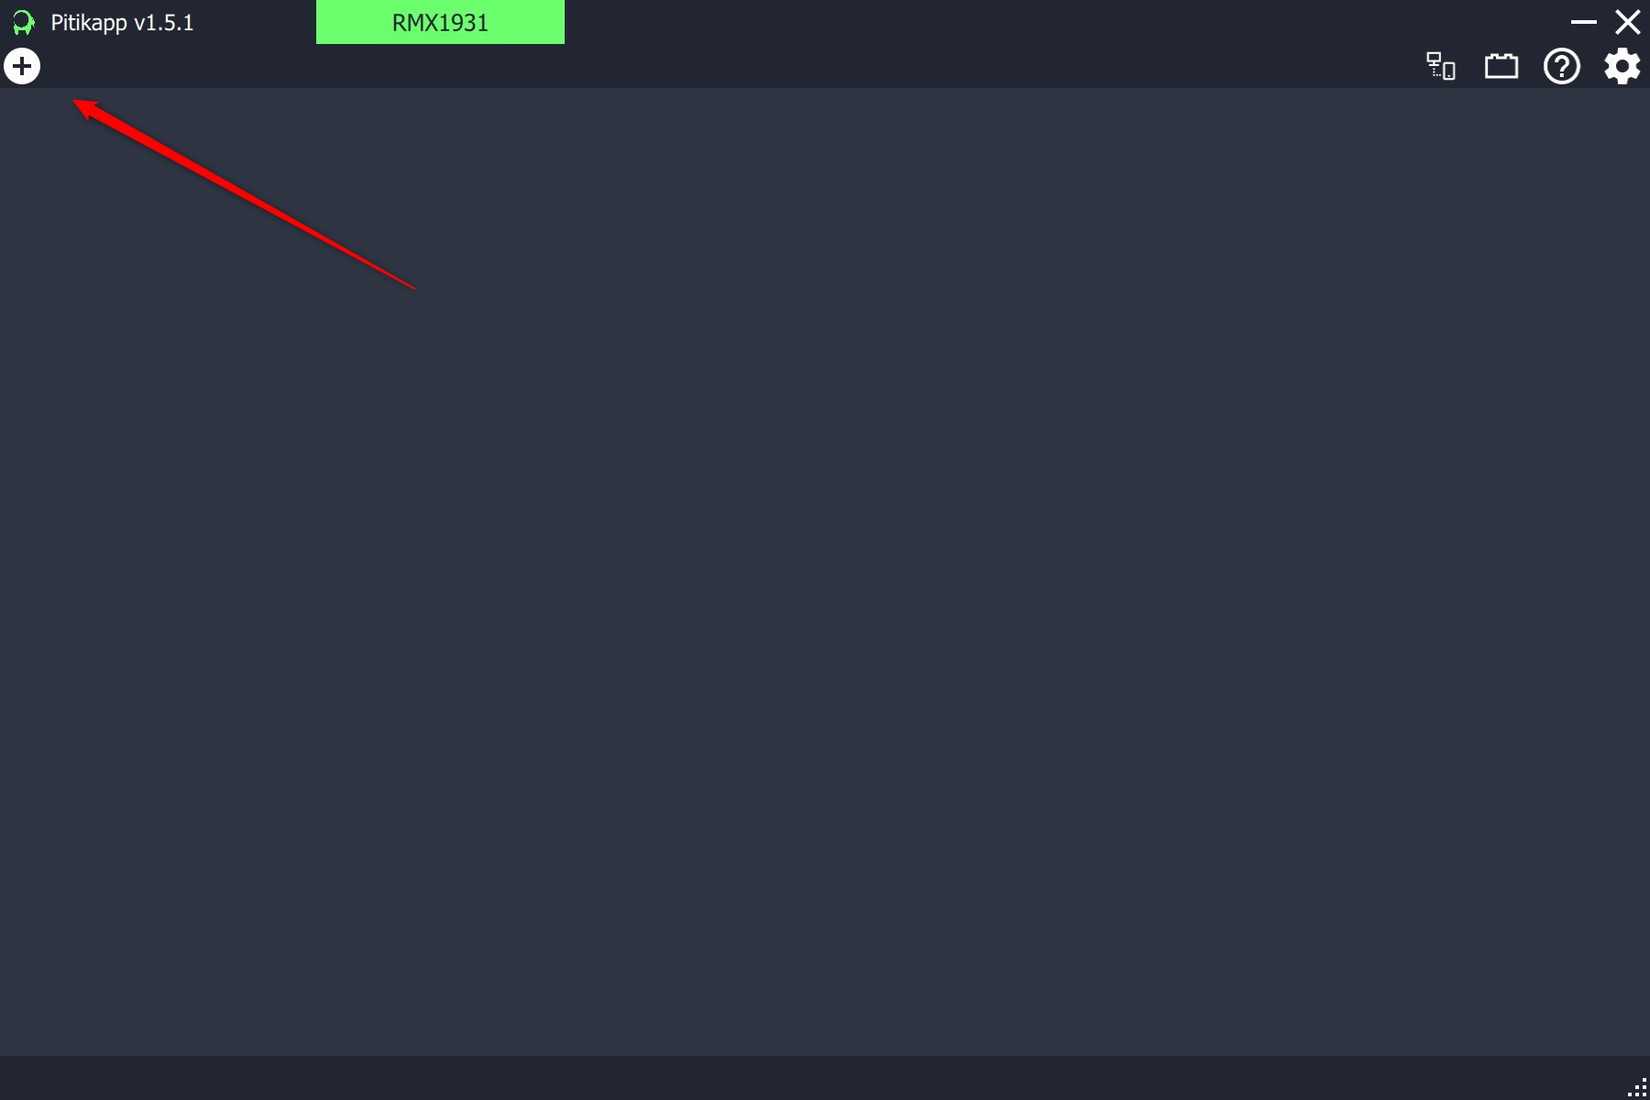Open the plugins brick icon
The image size is (1650, 1100).
click(x=1501, y=66)
